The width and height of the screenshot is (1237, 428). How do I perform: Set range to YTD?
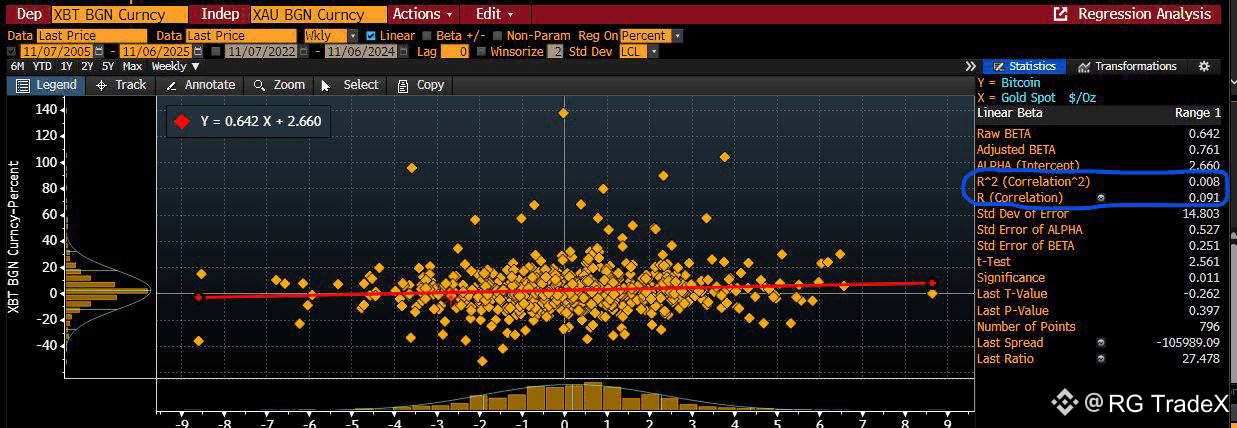[x=42, y=66]
